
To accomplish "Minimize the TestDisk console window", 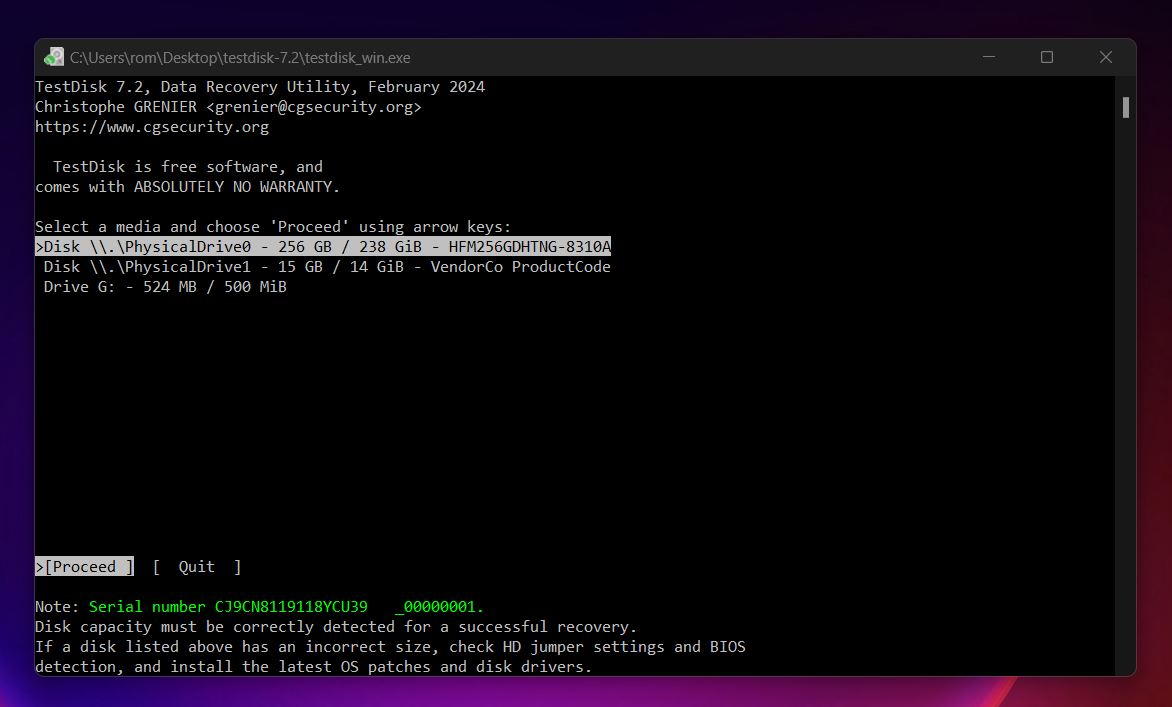I will pos(989,57).
